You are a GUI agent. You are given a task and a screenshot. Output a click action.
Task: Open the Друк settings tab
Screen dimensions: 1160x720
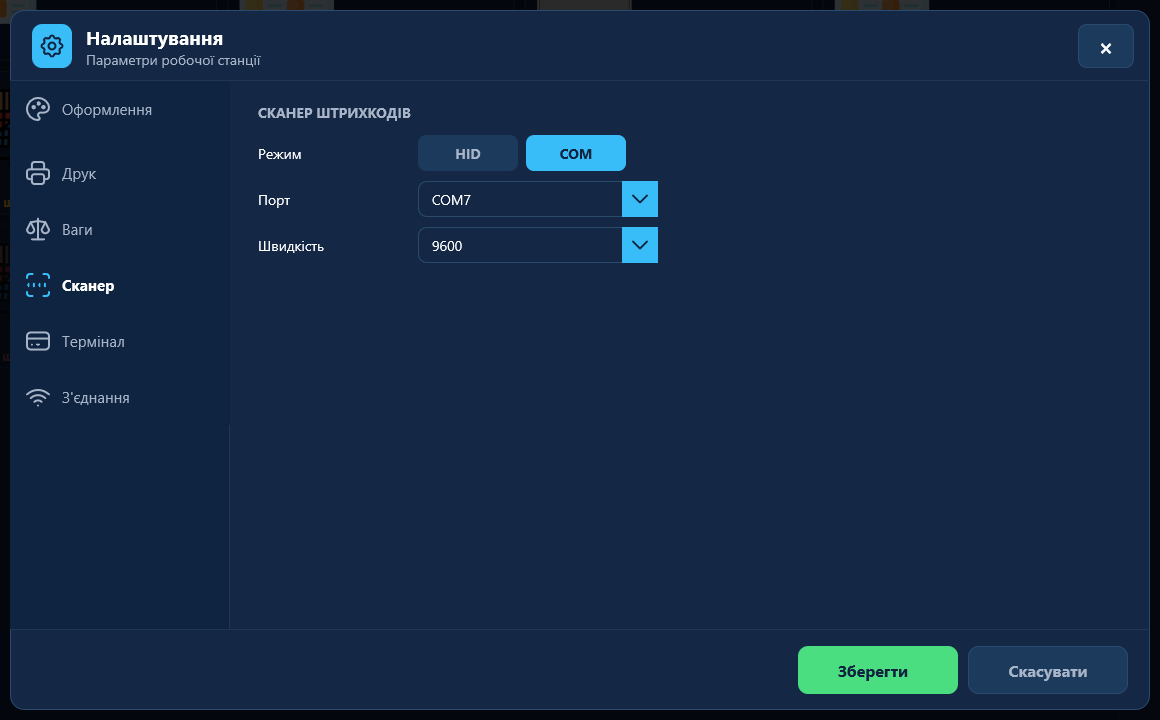[120, 173]
